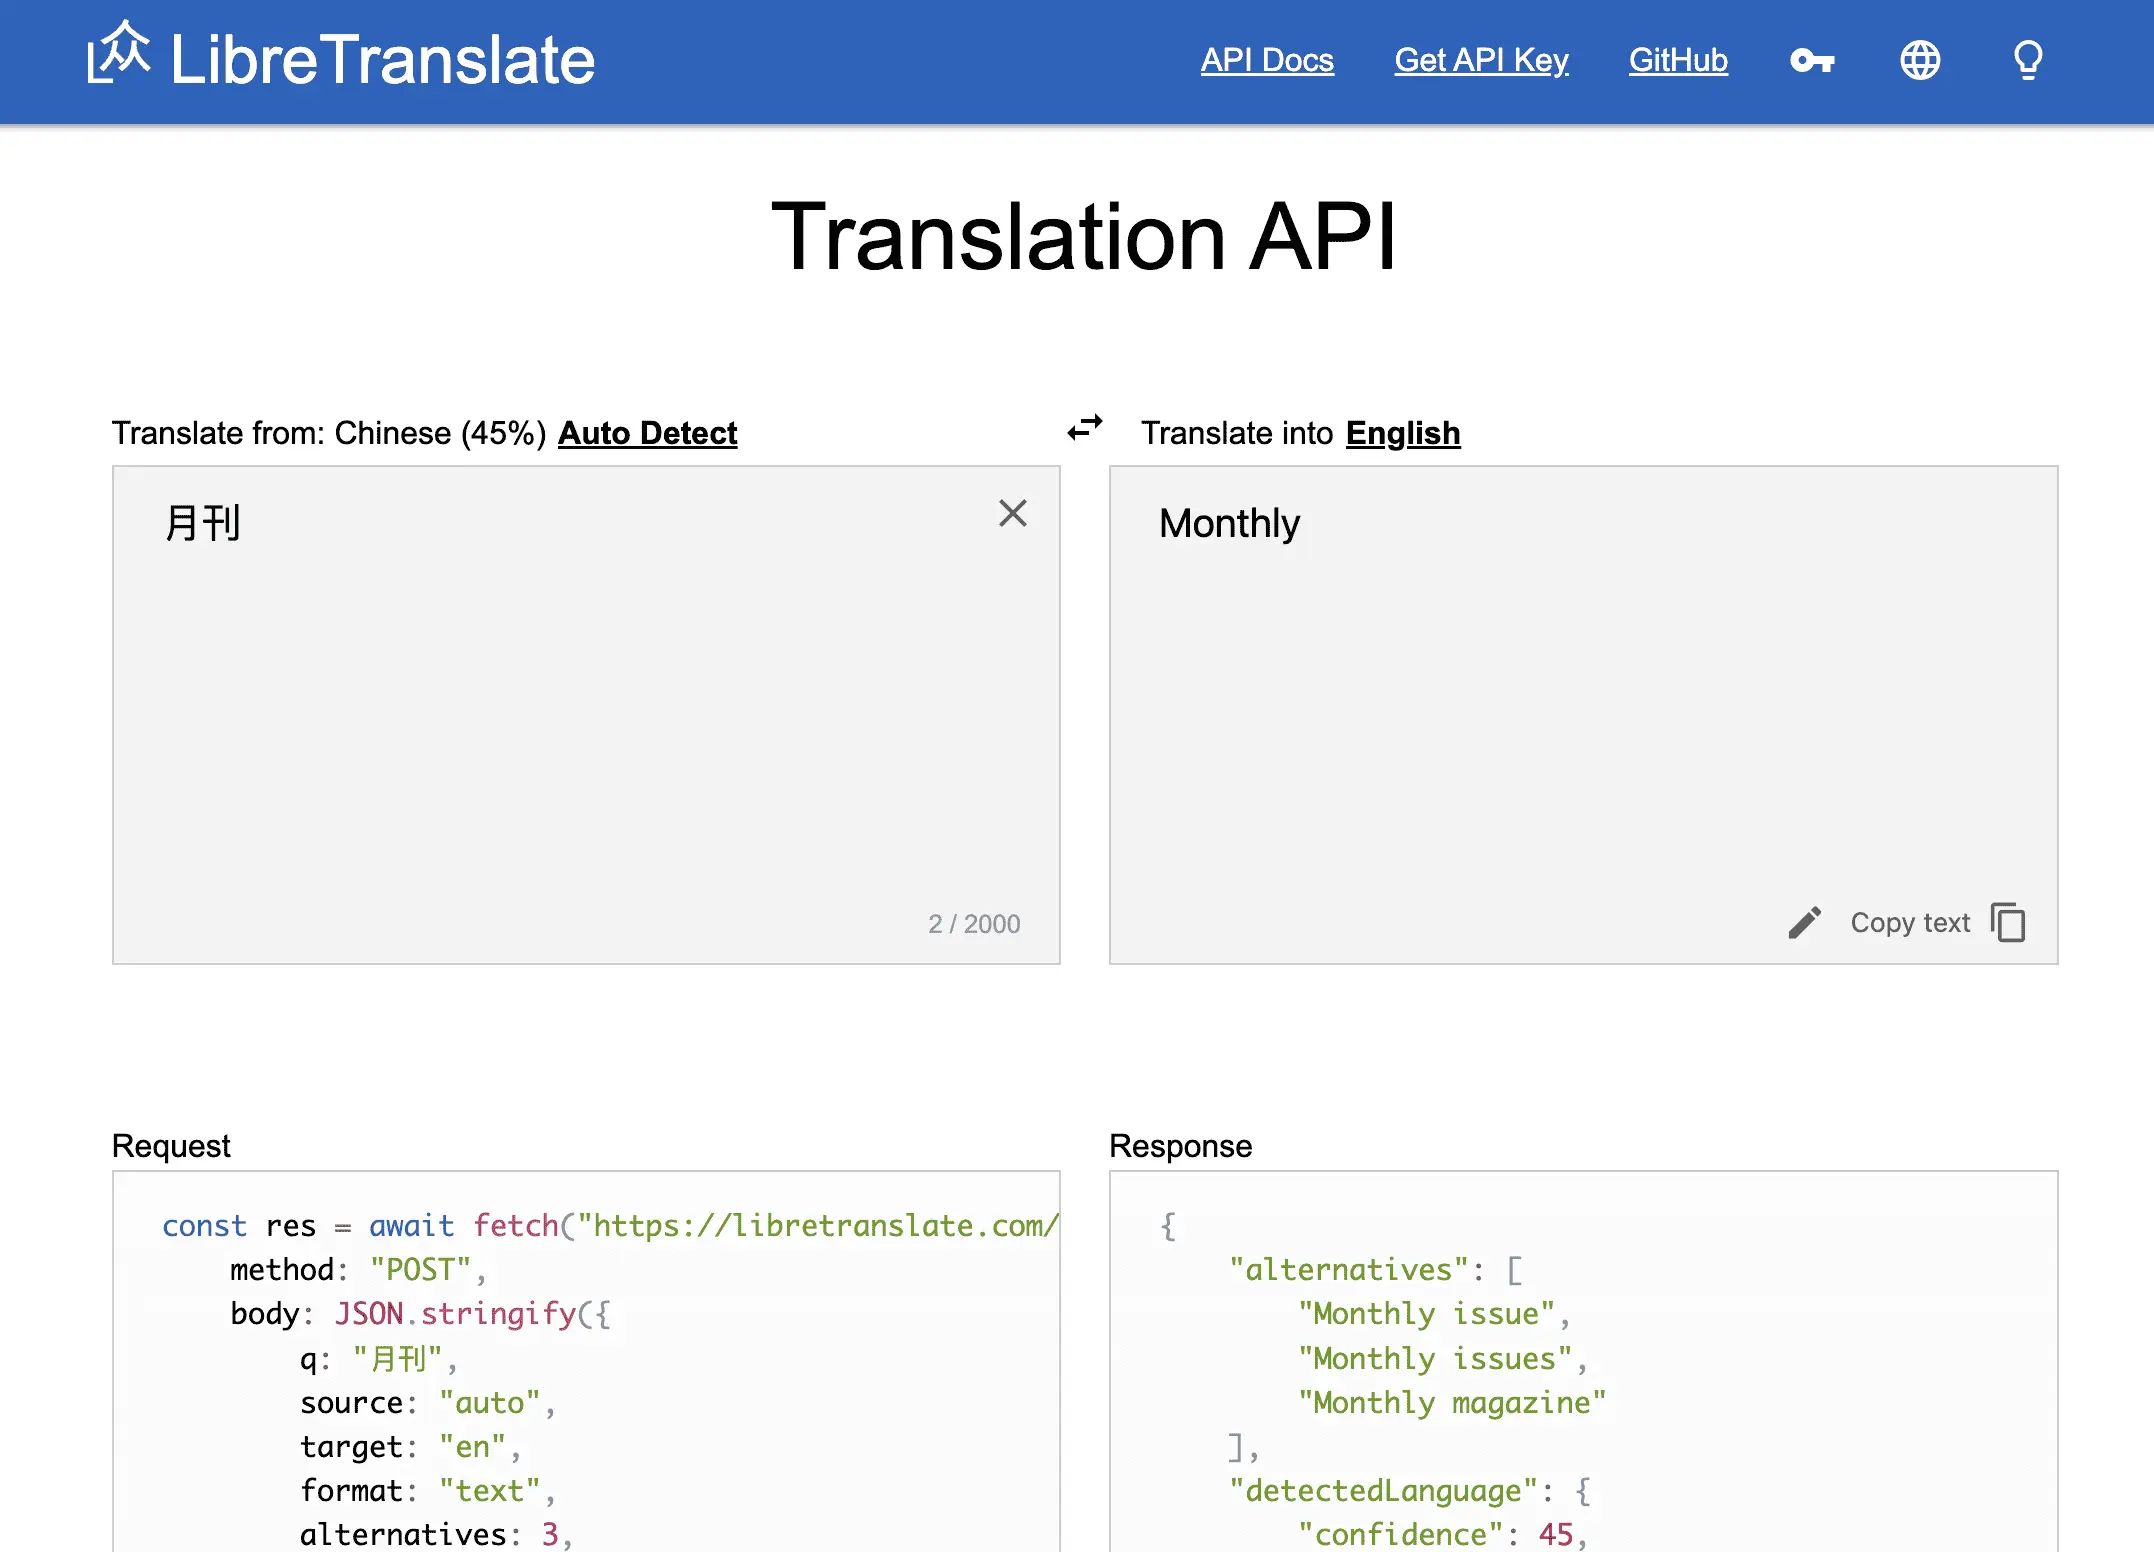This screenshot has height=1552, width=2154.
Task: Open API Docs page
Action: pyautogui.click(x=1266, y=59)
